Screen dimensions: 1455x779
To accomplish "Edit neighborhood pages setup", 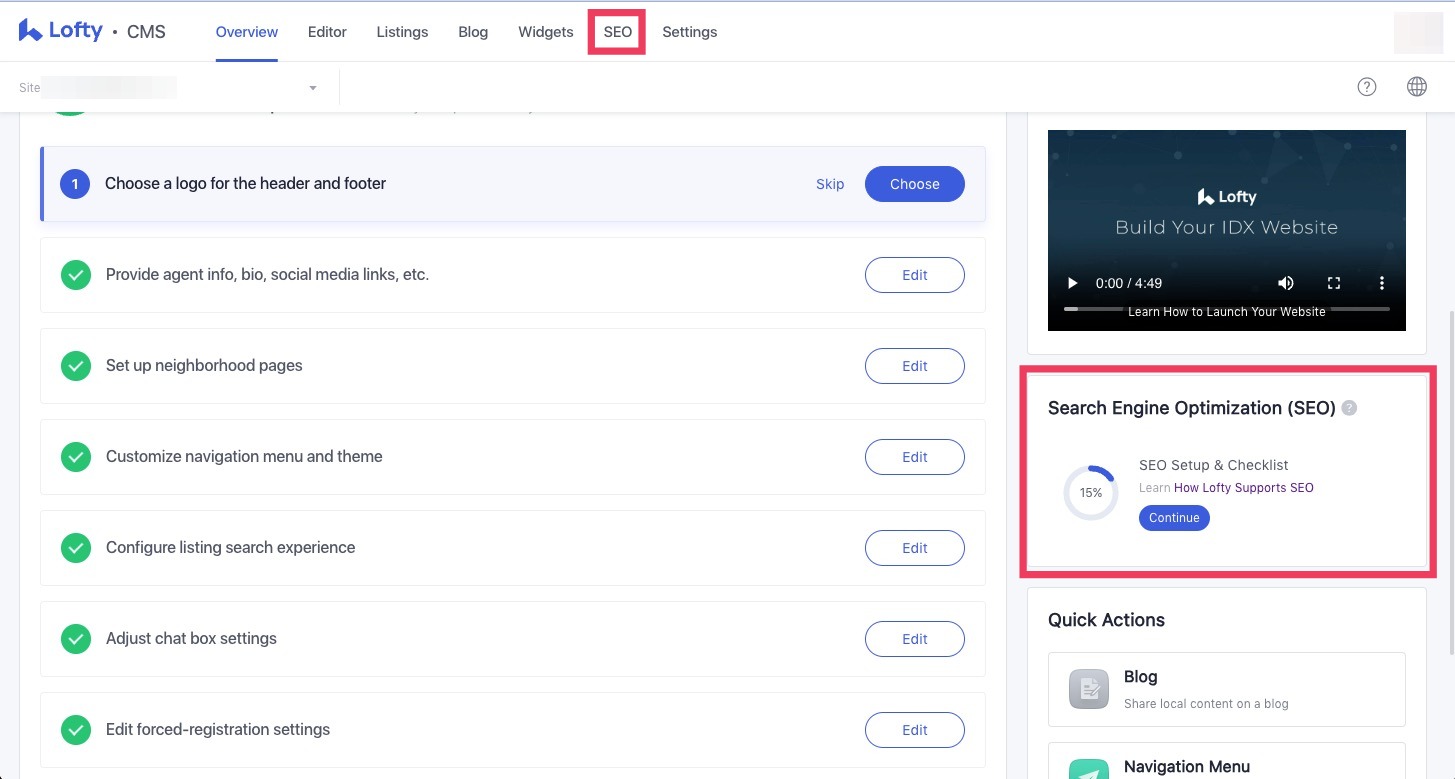I will pyautogui.click(x=915, y=366).
